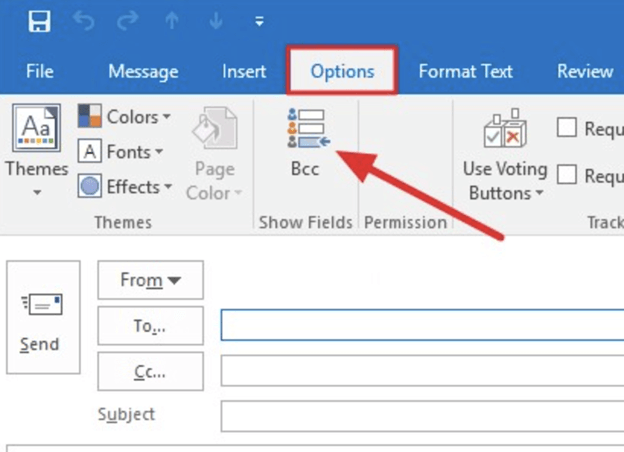Click the Previous Item up arrow

click(172, 21)
